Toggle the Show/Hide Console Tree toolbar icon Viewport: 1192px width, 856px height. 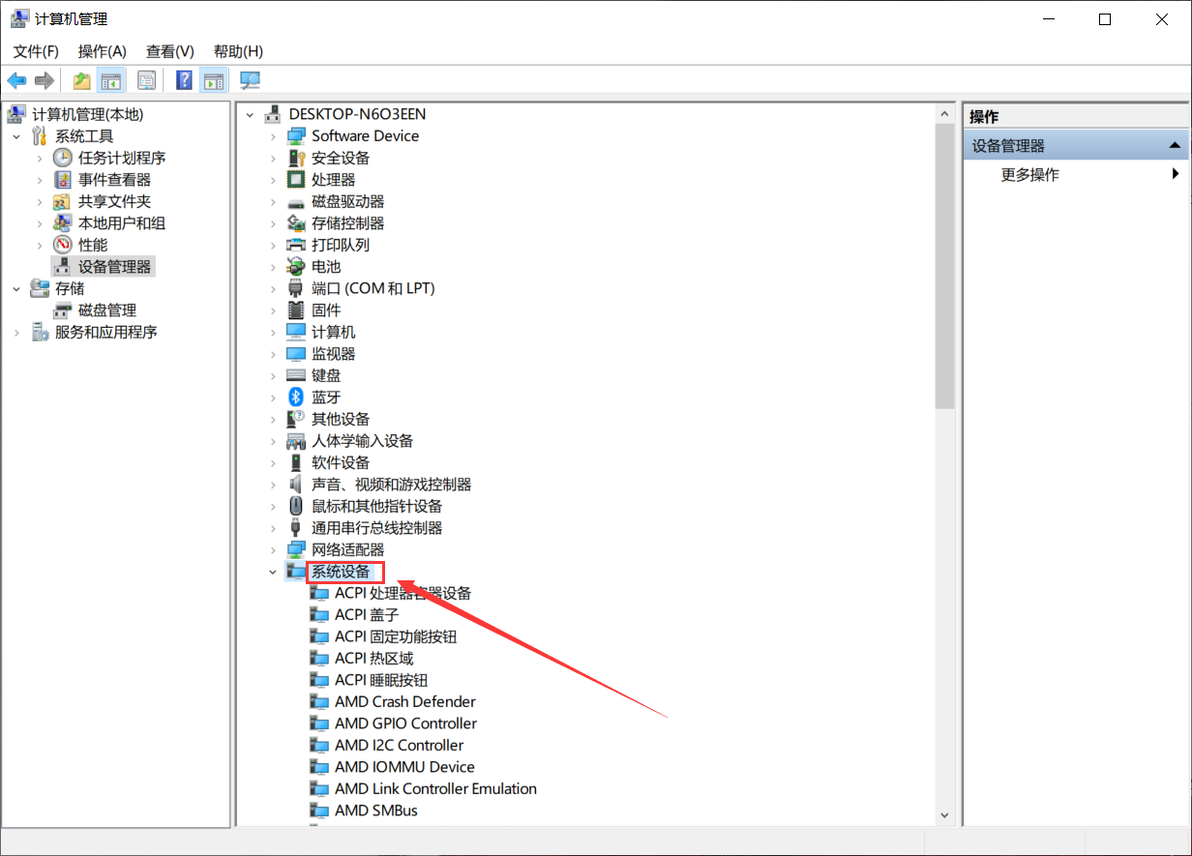111,80
